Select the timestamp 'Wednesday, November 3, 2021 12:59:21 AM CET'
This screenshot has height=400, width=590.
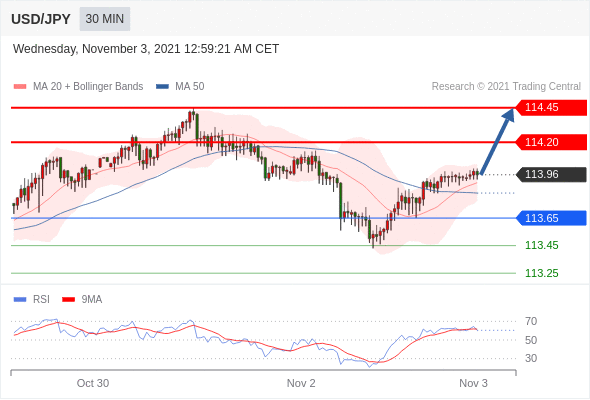point(146,49)
